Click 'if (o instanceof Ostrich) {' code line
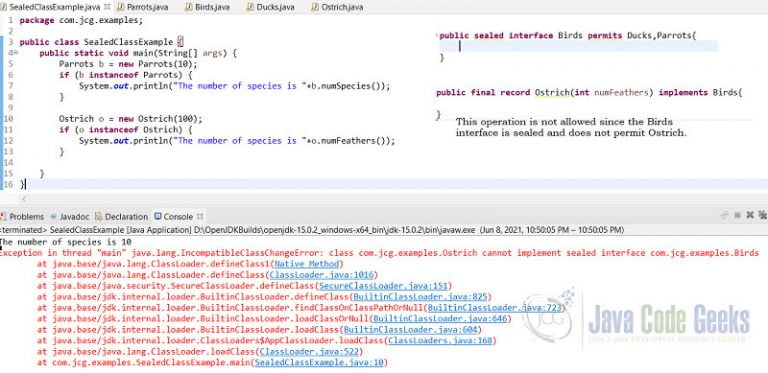 [x=126, y=129]
